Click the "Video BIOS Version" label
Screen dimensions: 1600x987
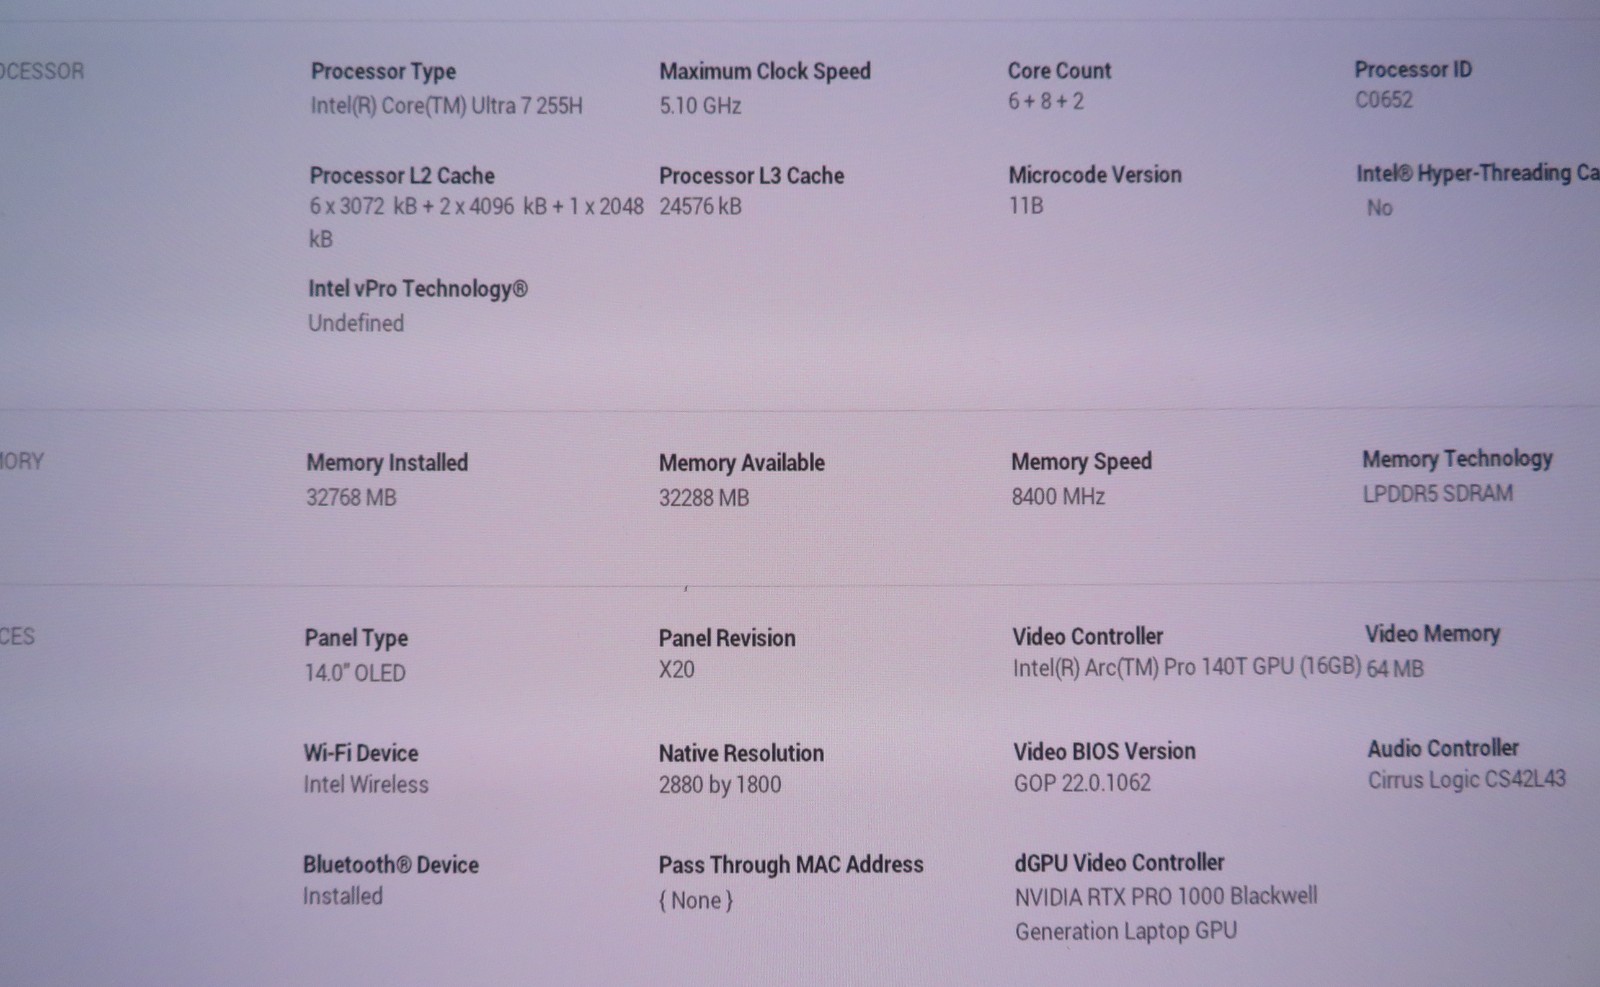1104,751
